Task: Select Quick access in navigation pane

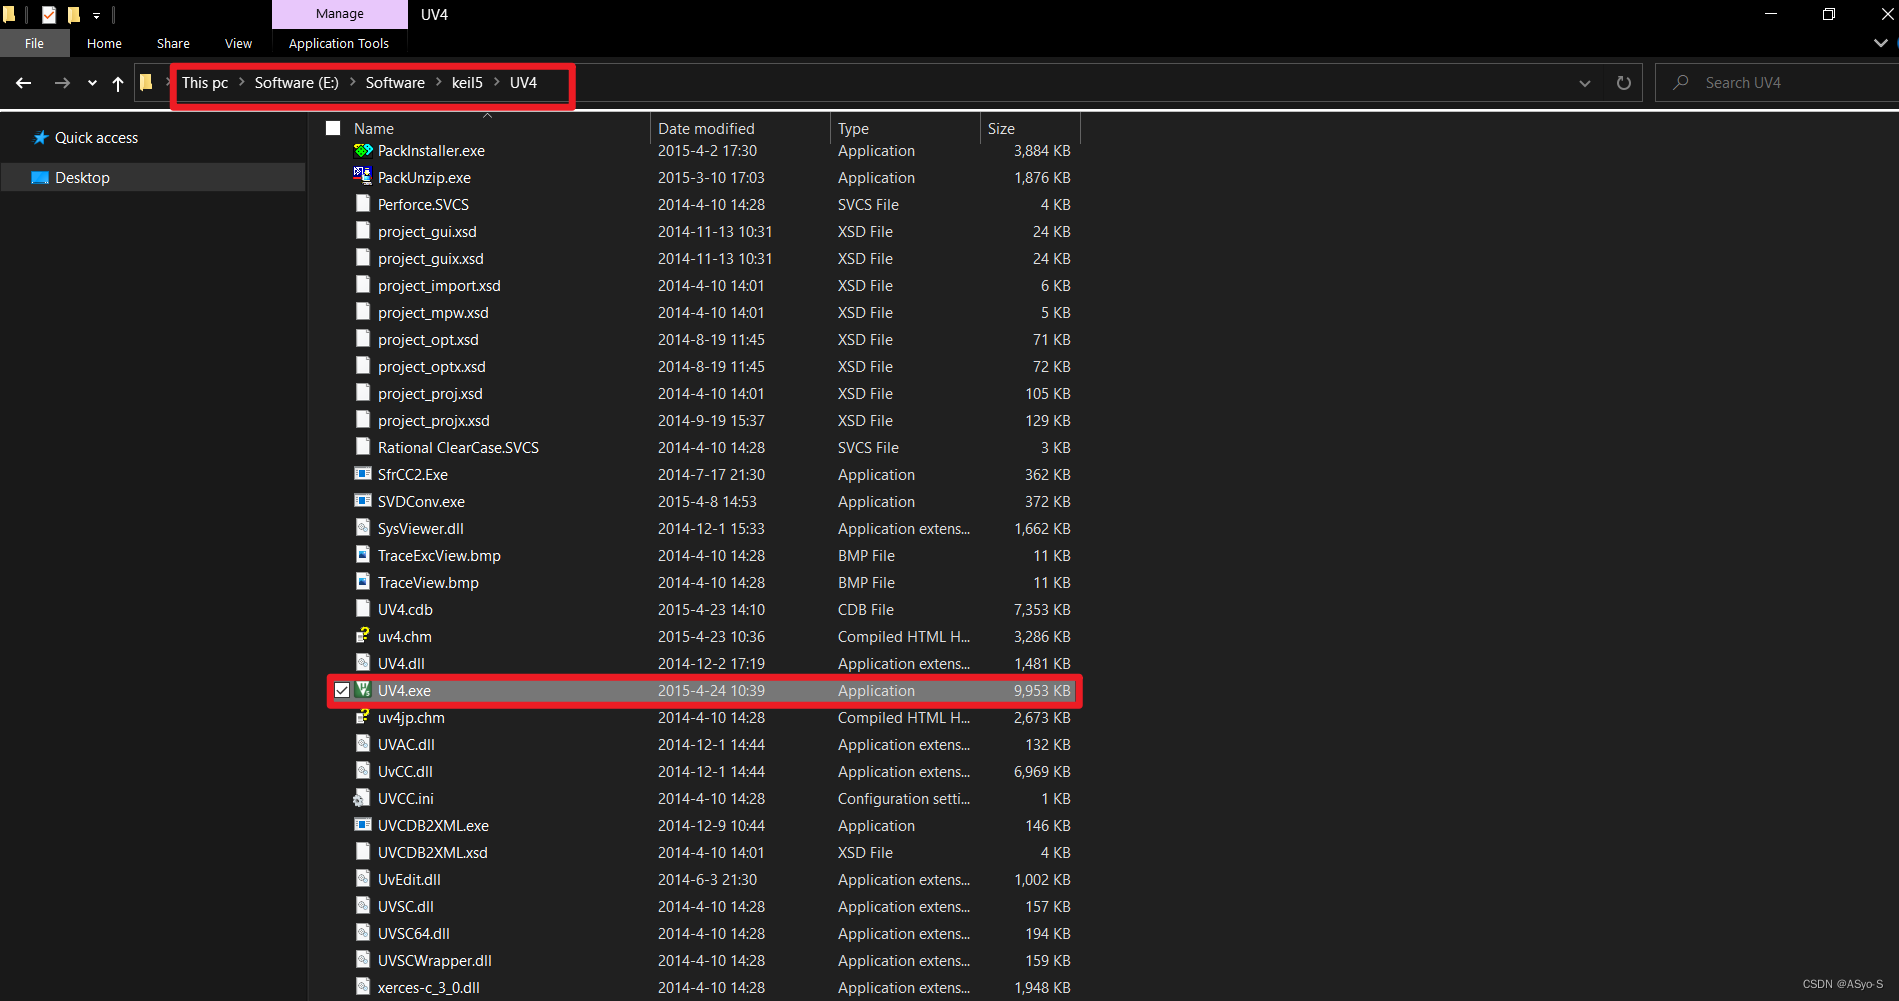Action: click(96, 138)
